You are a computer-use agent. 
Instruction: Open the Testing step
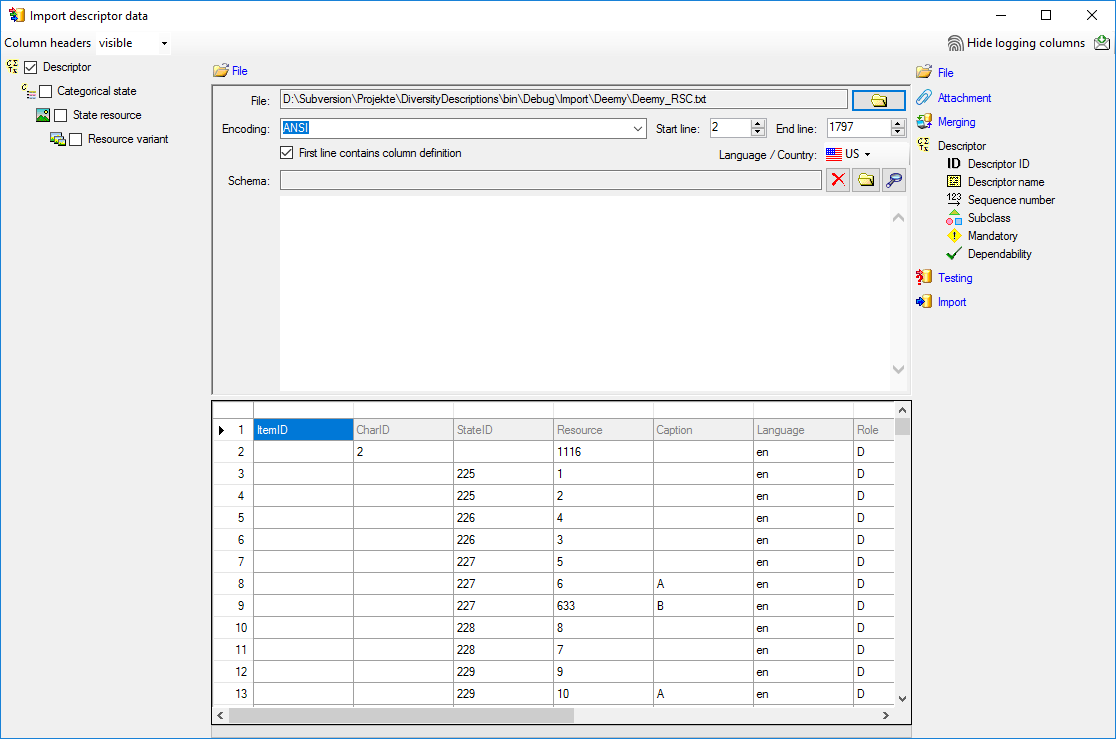[x=954, y=278]
